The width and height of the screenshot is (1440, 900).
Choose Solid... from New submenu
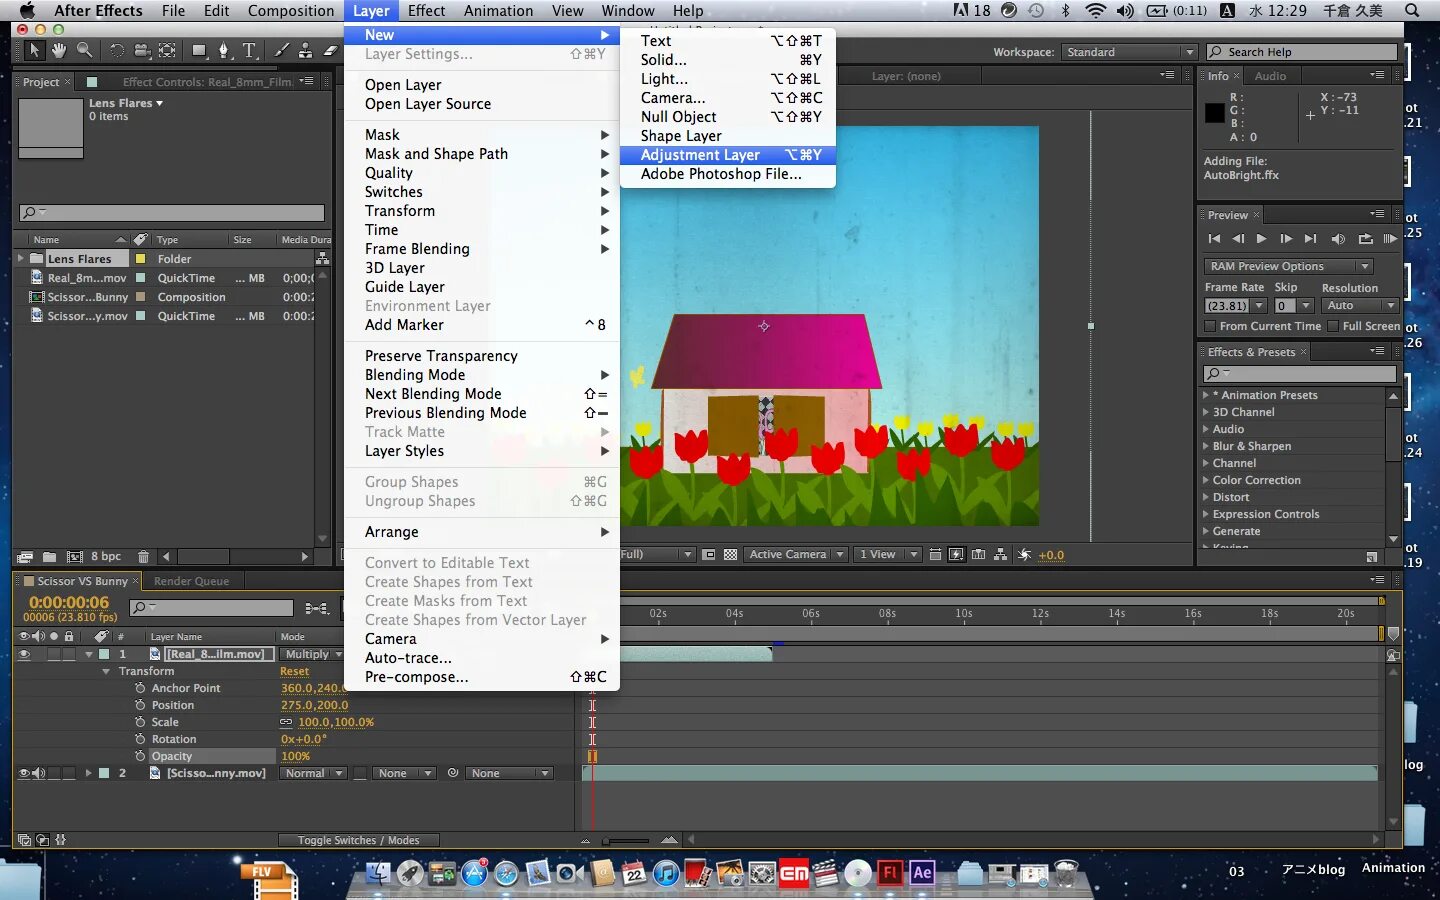point(727,60)
